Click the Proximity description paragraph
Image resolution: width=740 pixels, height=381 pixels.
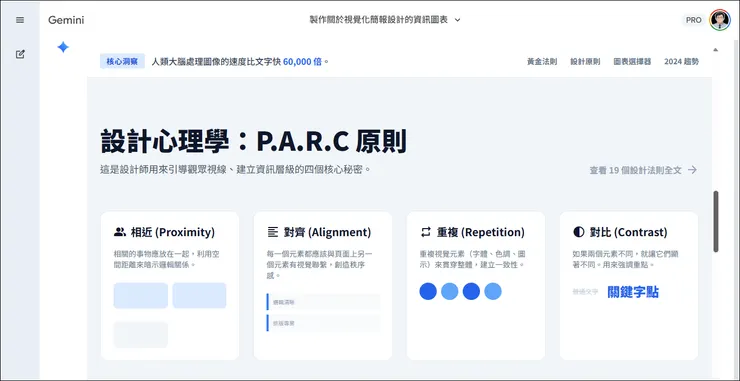(x=167, y=259)
